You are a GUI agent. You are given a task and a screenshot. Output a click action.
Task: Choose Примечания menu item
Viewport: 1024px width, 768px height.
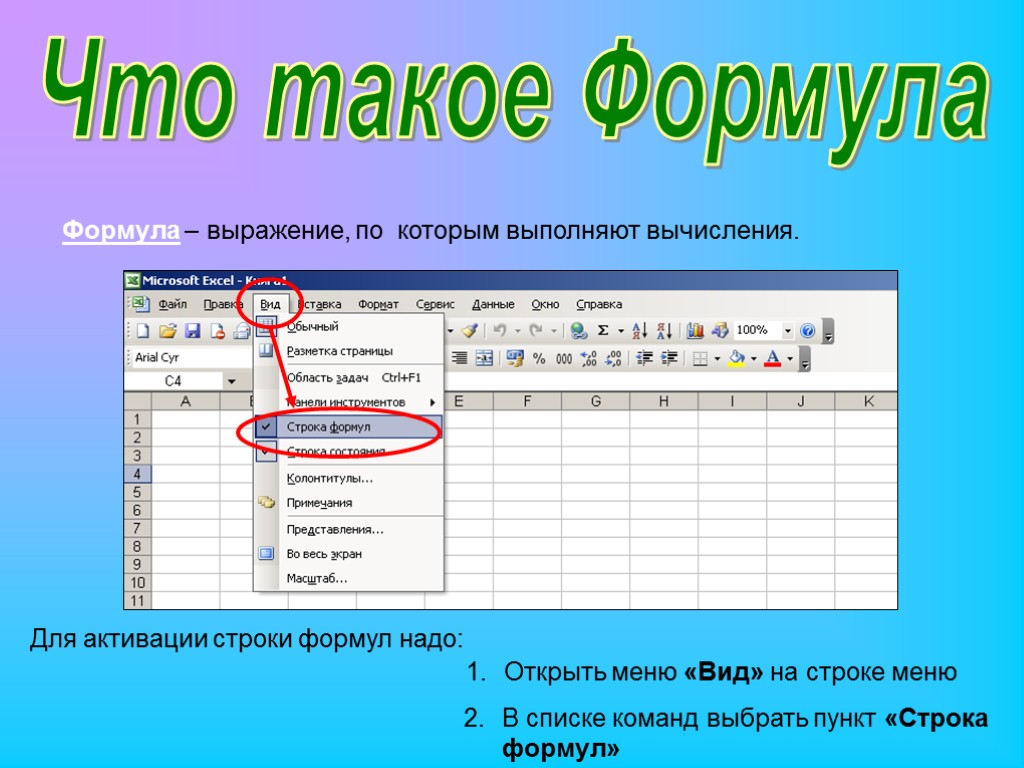(347, 503)
